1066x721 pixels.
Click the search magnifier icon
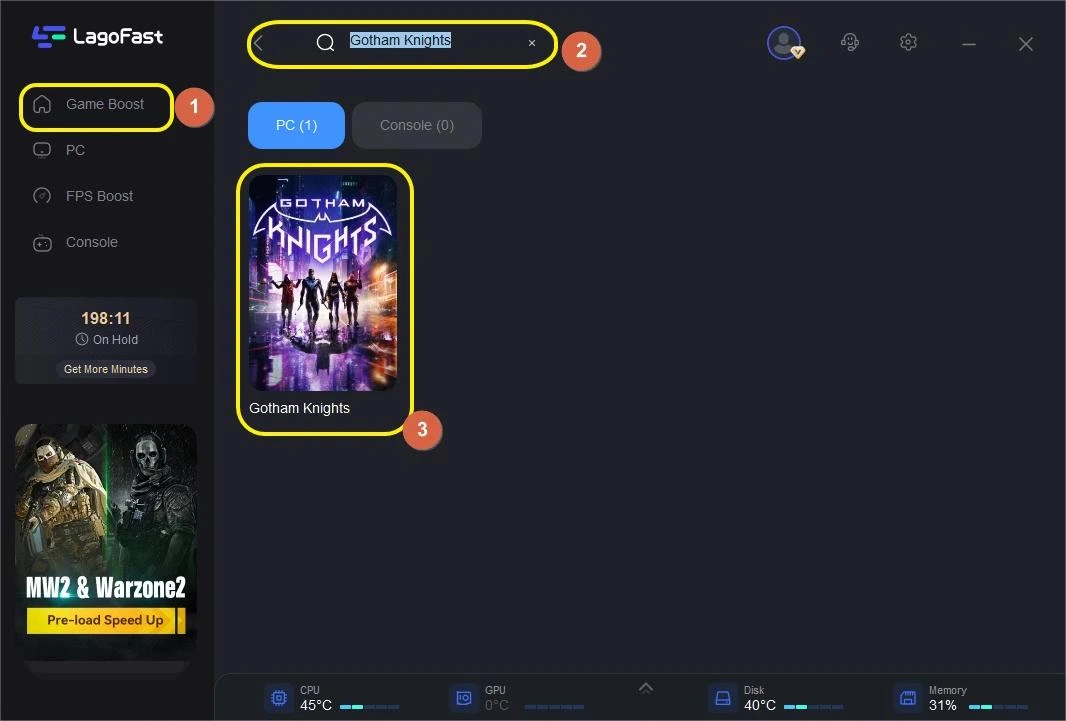[325, 43]
